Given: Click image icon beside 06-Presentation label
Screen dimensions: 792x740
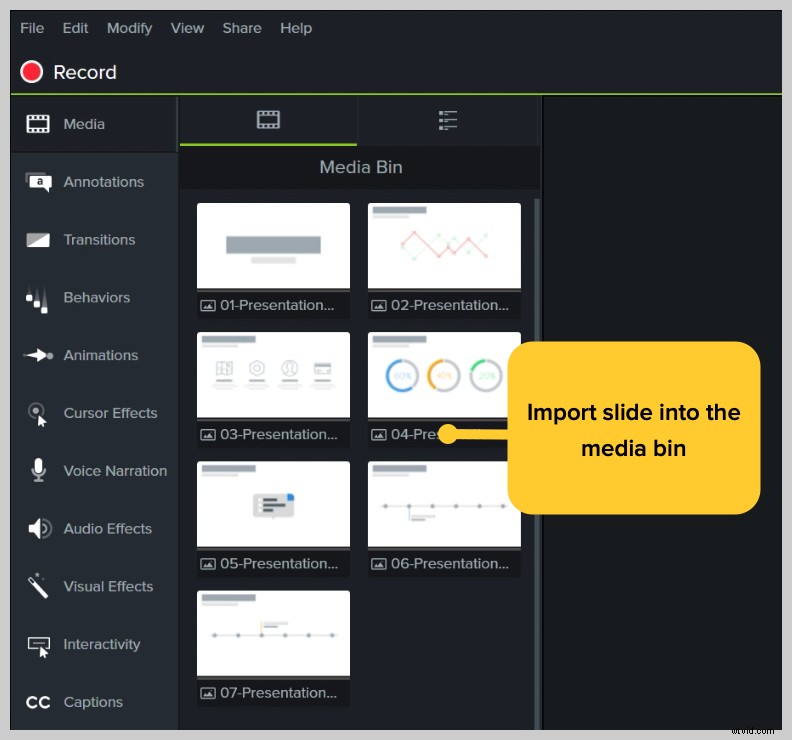Looking at the screenshot, I should pyautogui.click(x=378, y=564).
